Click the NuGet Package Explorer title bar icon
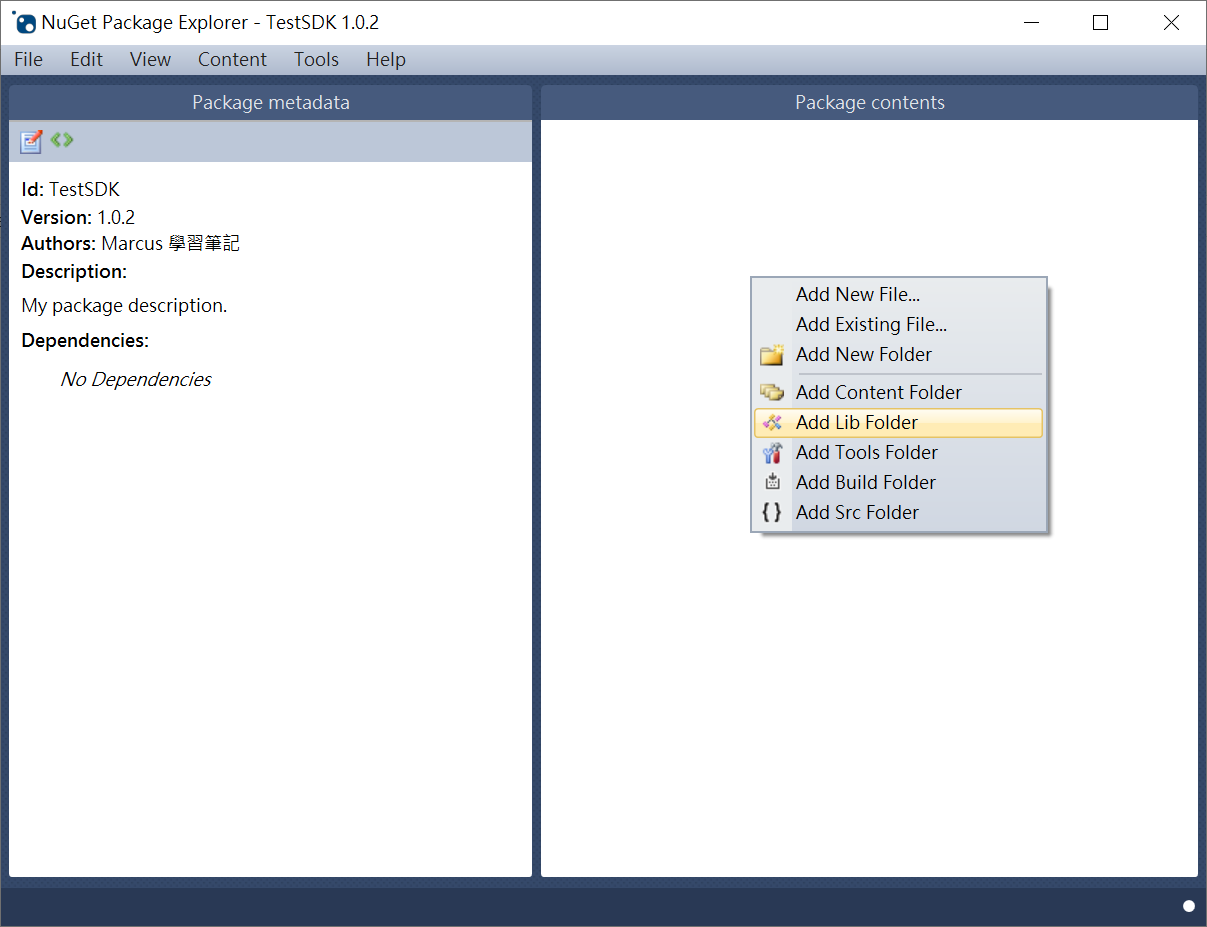The width and height of the screenshot is (1207, 927). tap(22, 22)
